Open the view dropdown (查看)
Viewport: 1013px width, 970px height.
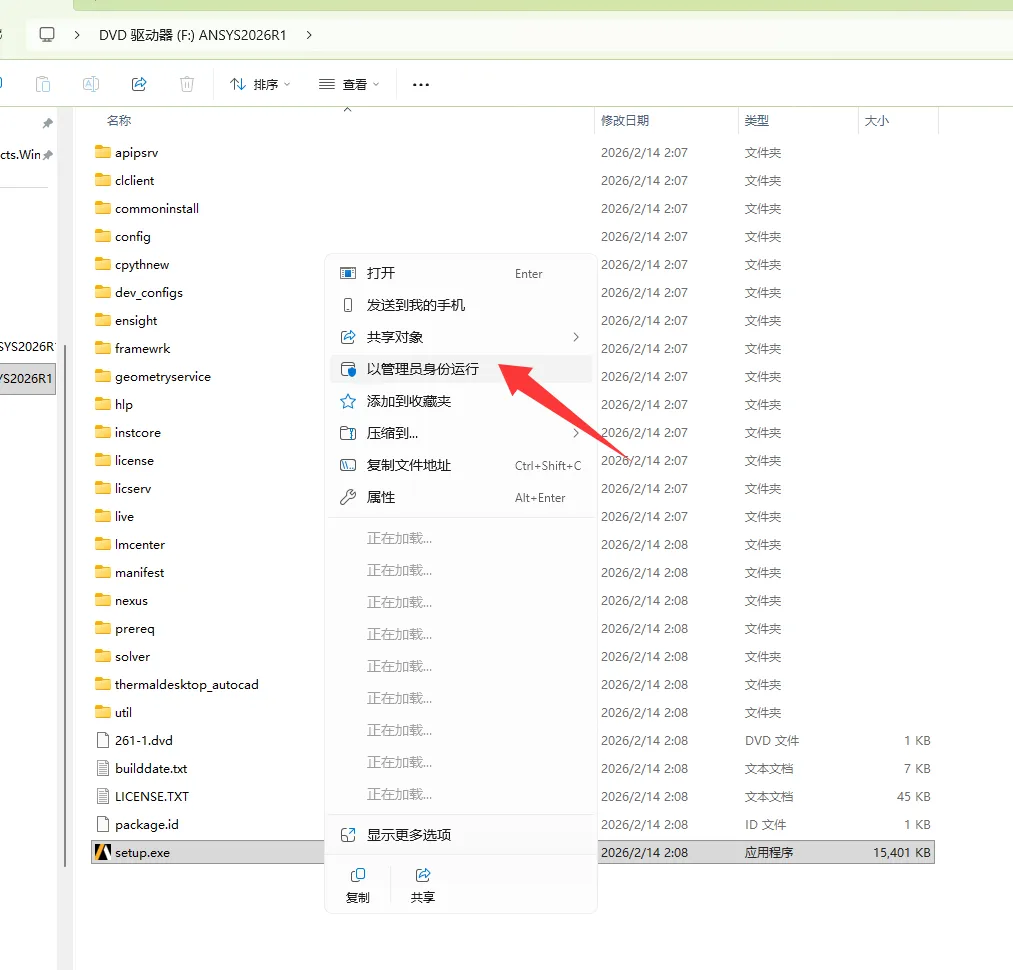[x=349, y=84]
